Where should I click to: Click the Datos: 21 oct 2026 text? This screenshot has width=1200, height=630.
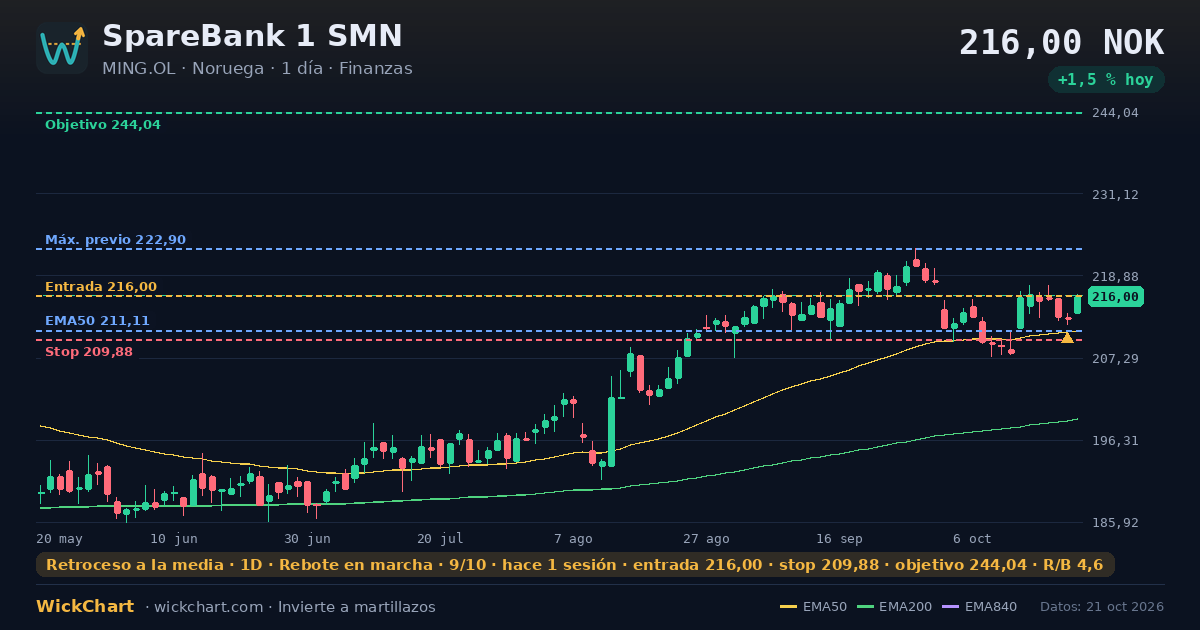pyautogui.click(x=1102, y=607)
